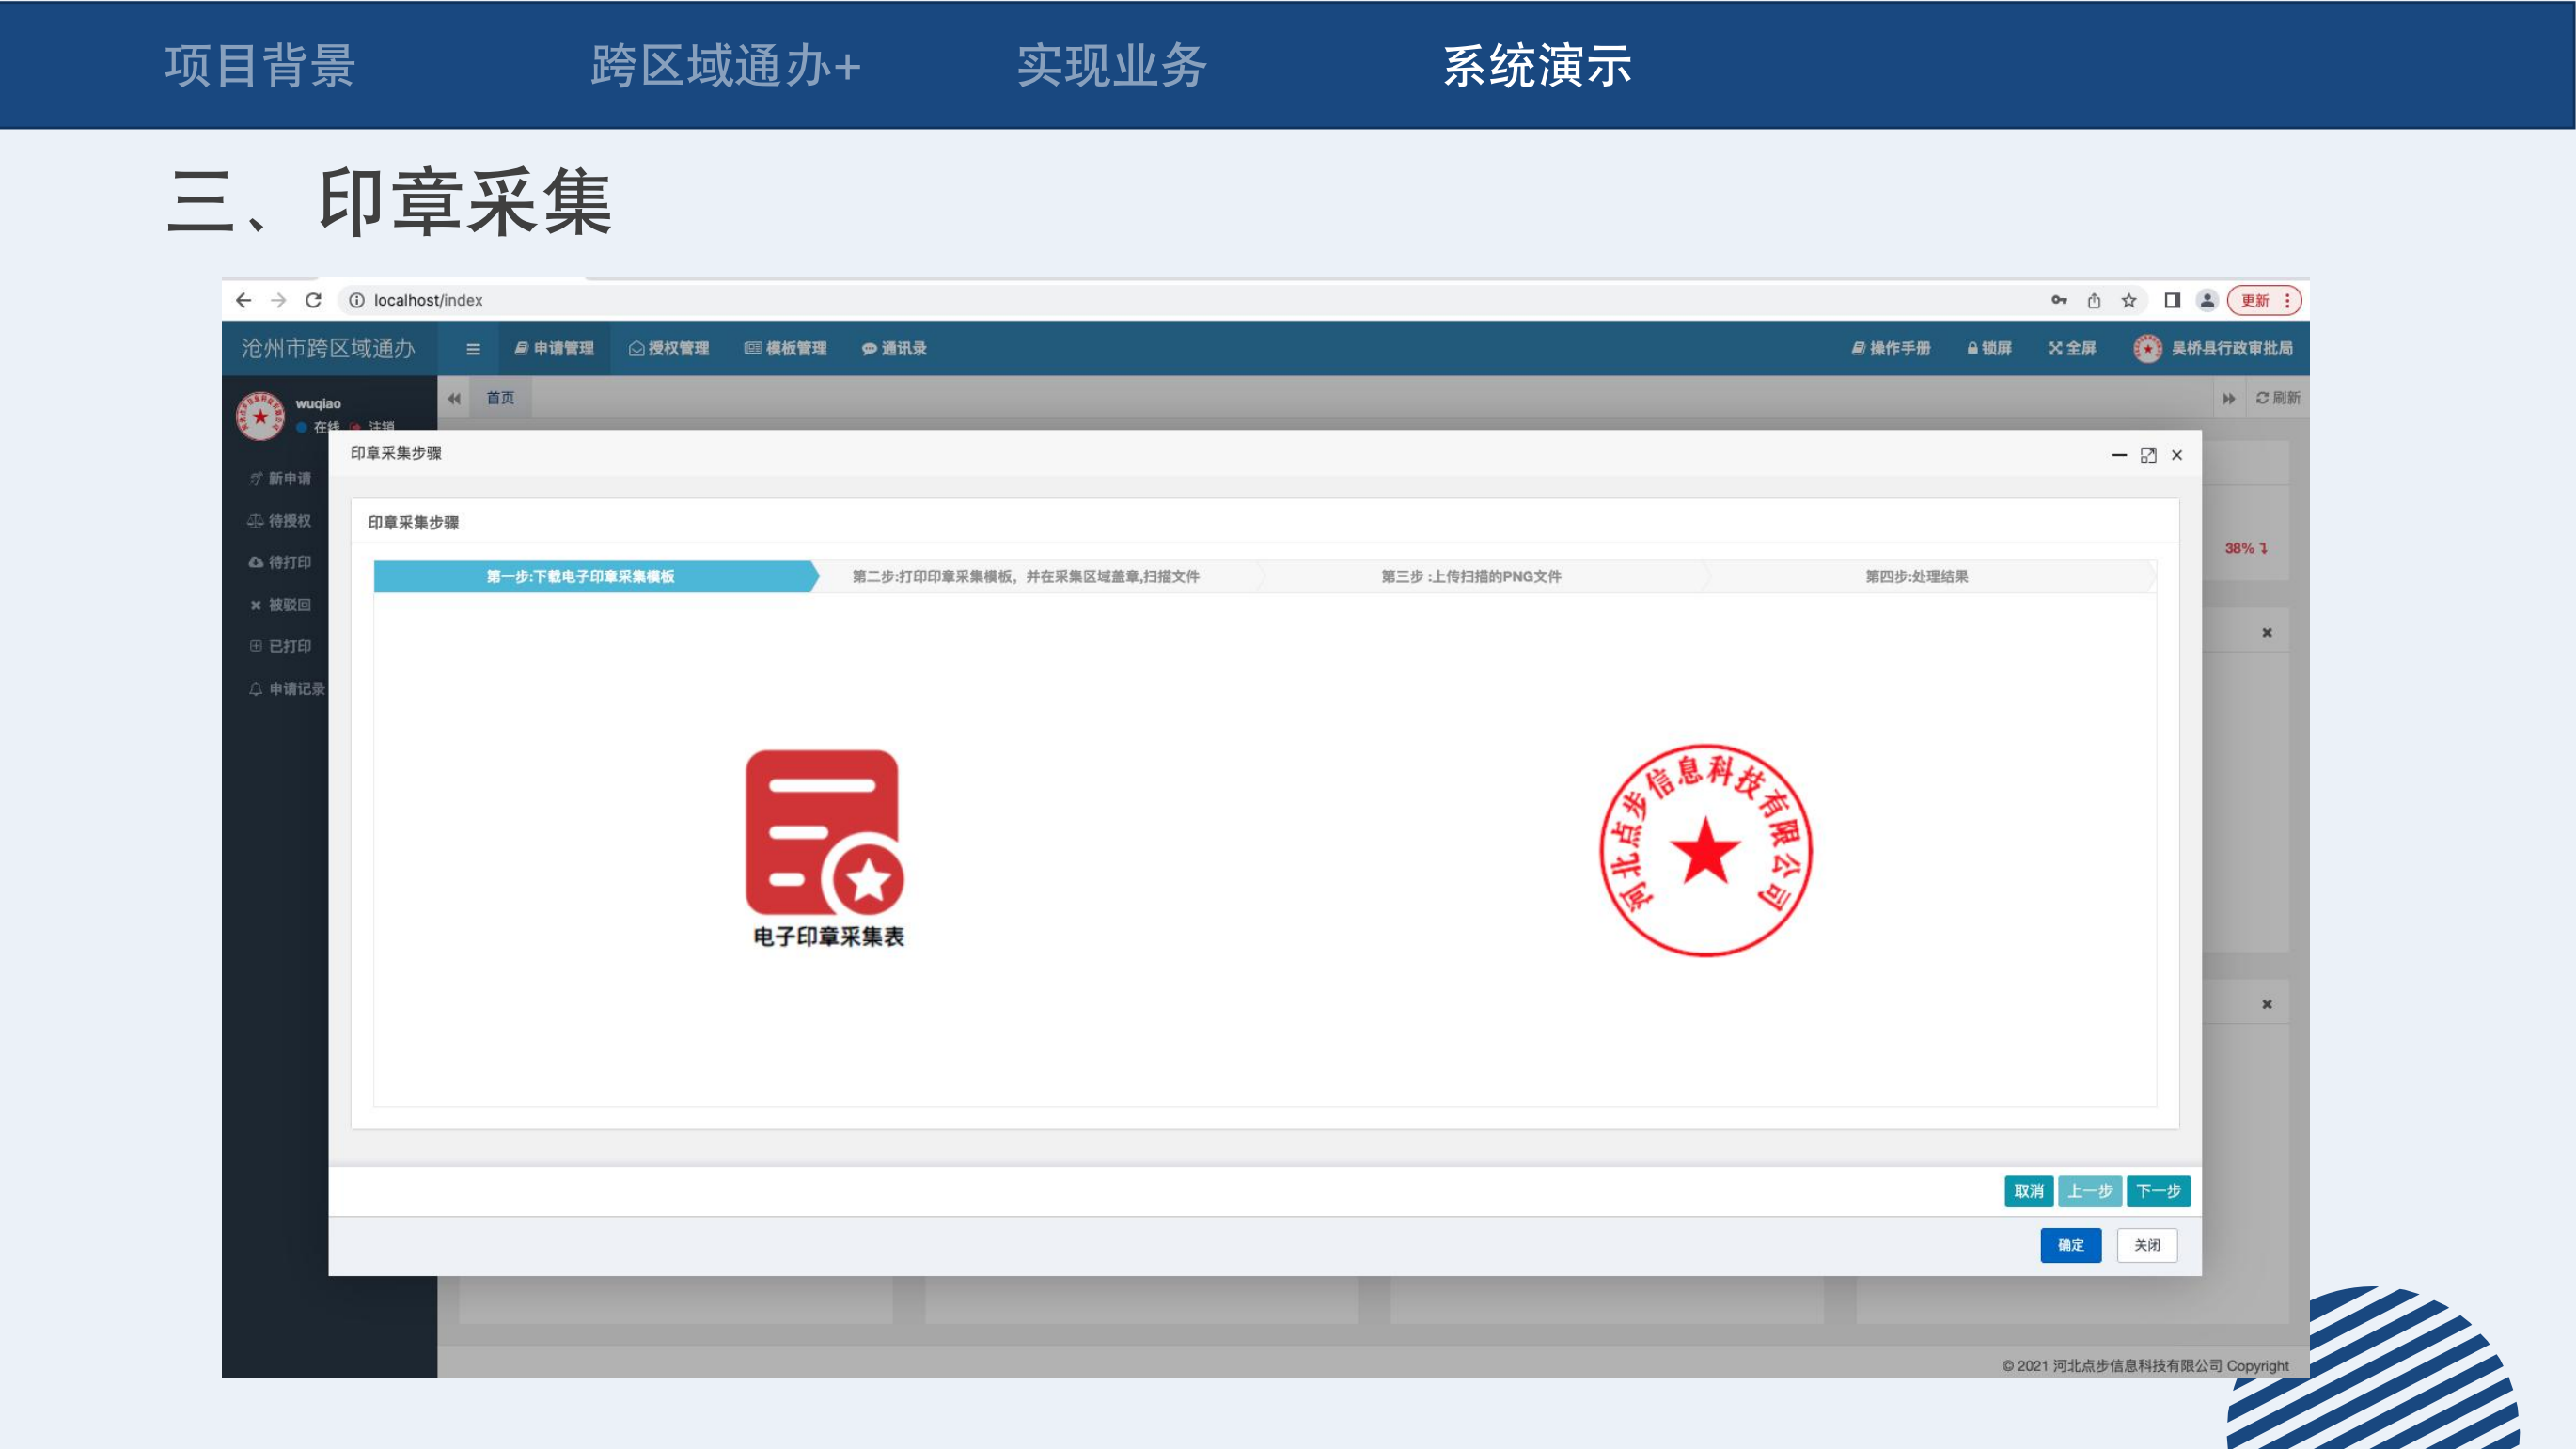Open the 申请管理 menu

click(554, 348)
